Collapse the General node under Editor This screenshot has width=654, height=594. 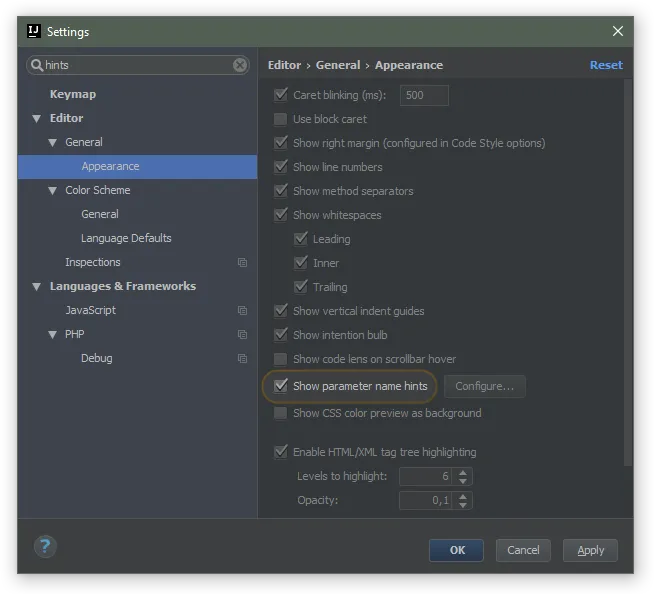coord(53,143)
